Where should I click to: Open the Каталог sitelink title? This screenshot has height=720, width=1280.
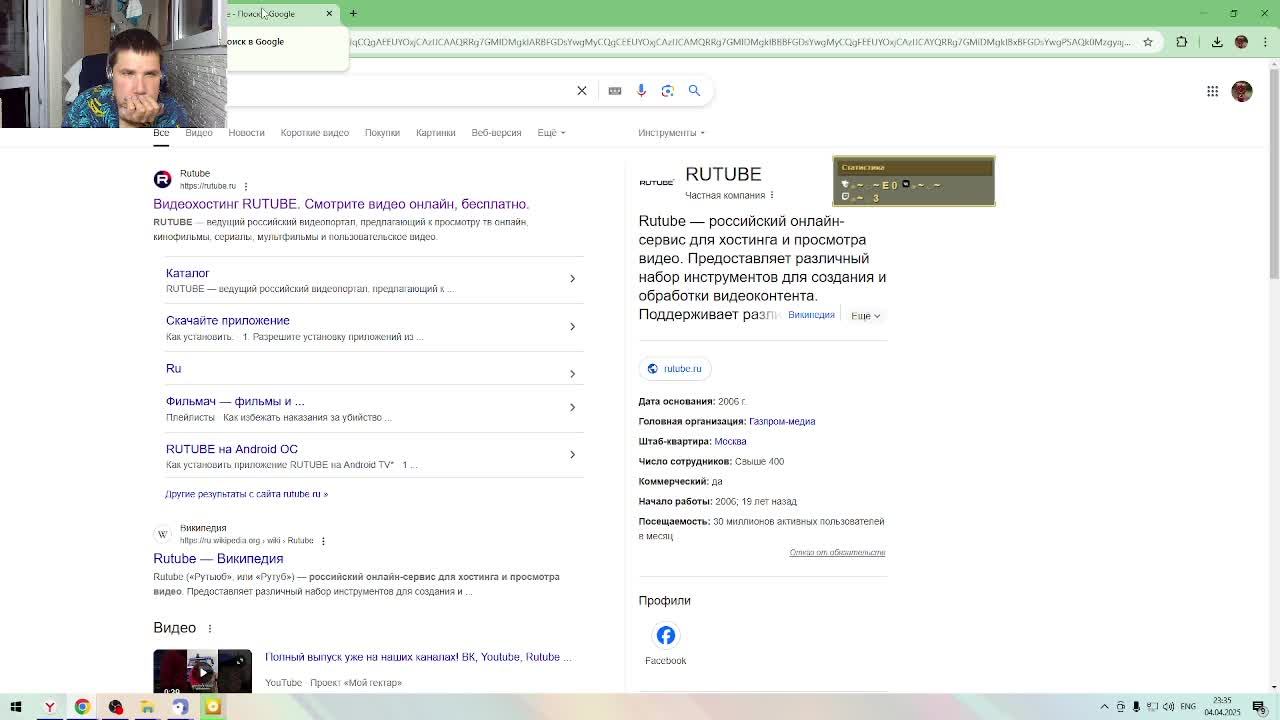coord(187,273)
